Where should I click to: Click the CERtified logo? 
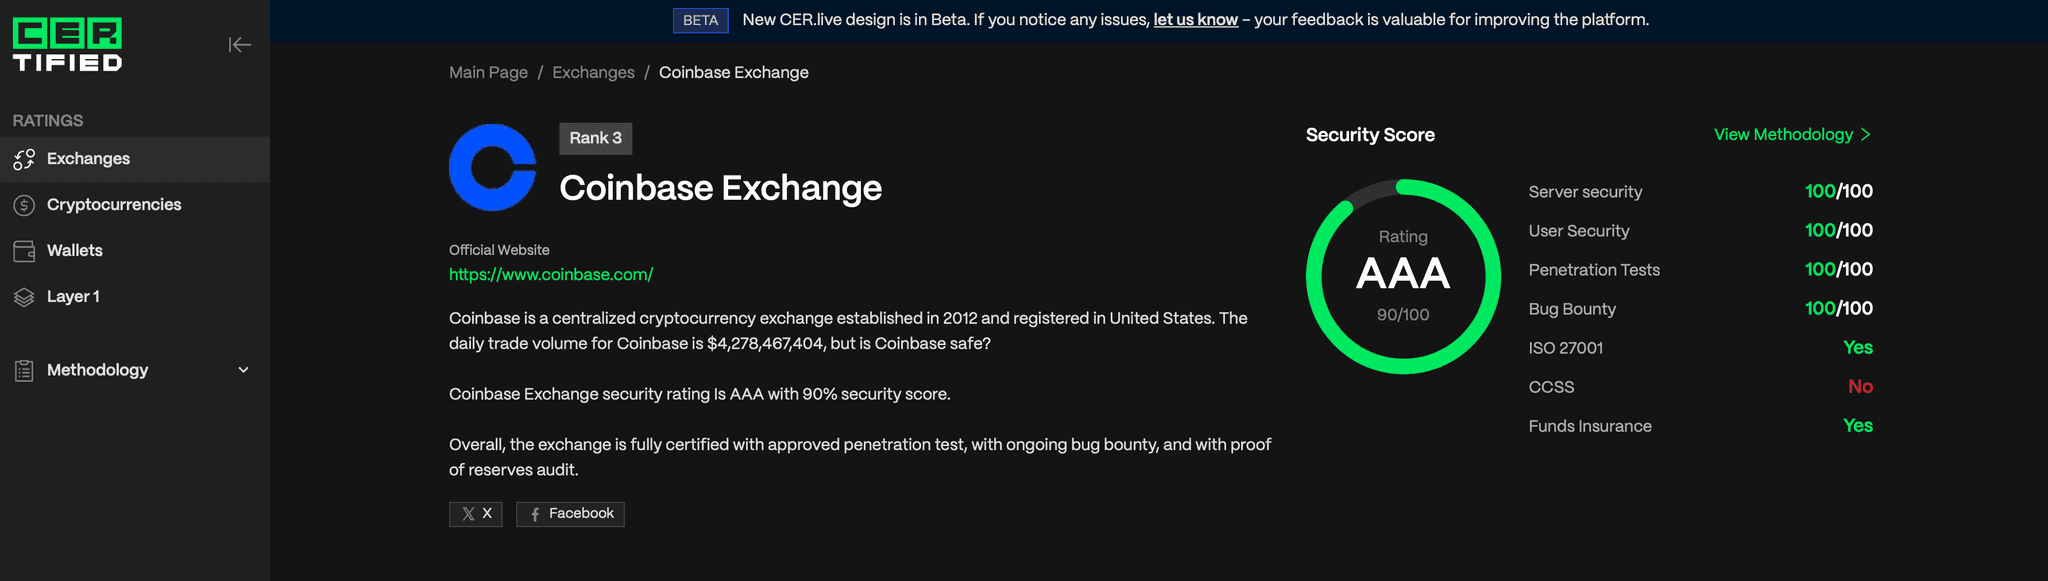67,45
